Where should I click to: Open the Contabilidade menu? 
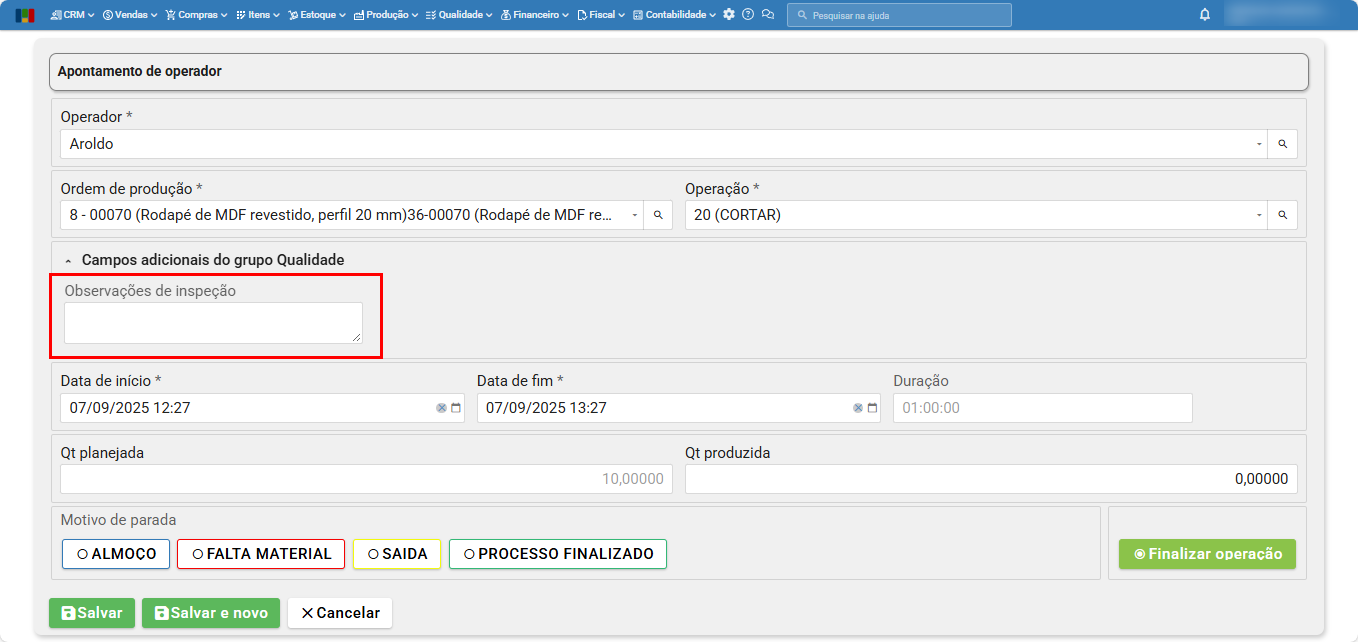coord(674,15)
